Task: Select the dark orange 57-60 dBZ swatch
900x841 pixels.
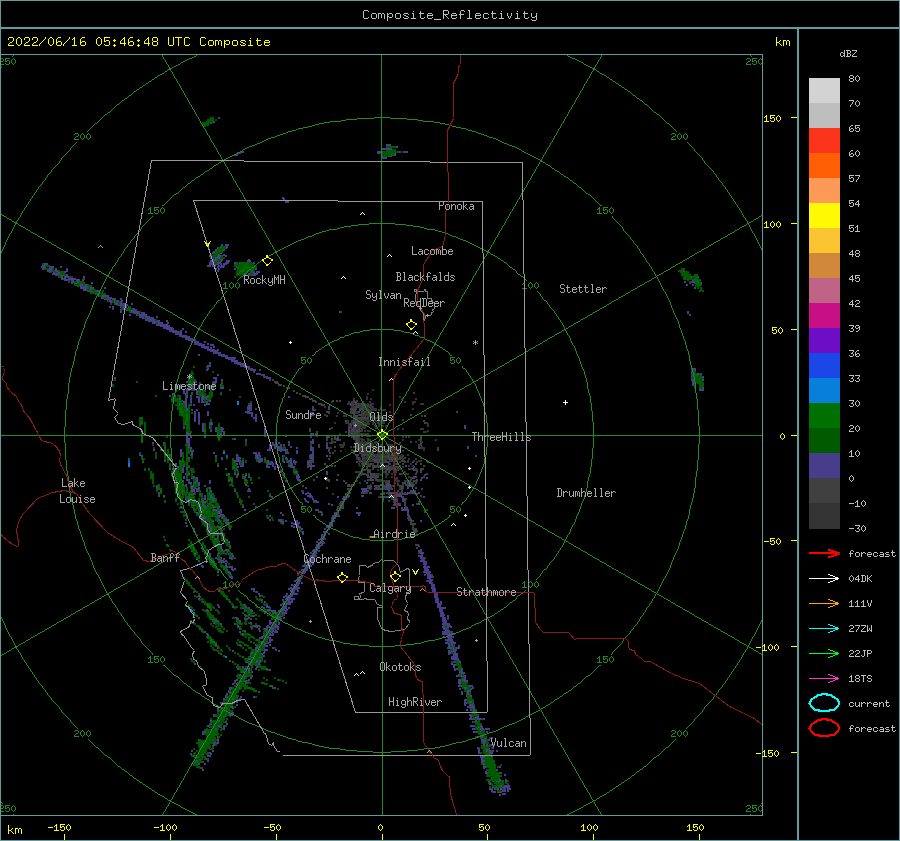Action: (x=824, y=166)
